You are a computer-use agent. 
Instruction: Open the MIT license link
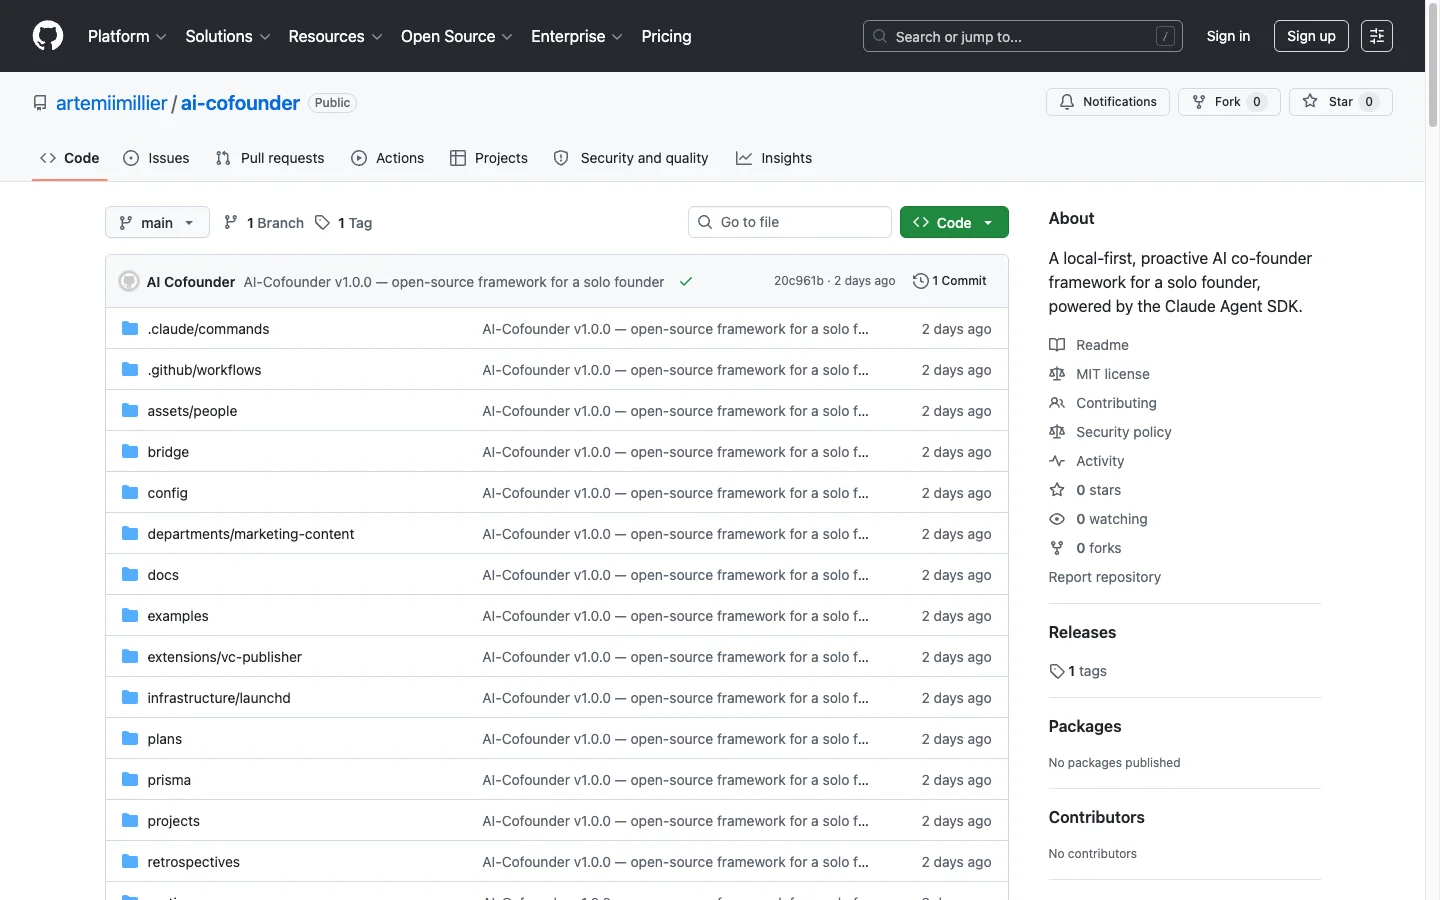point(1112,374)
